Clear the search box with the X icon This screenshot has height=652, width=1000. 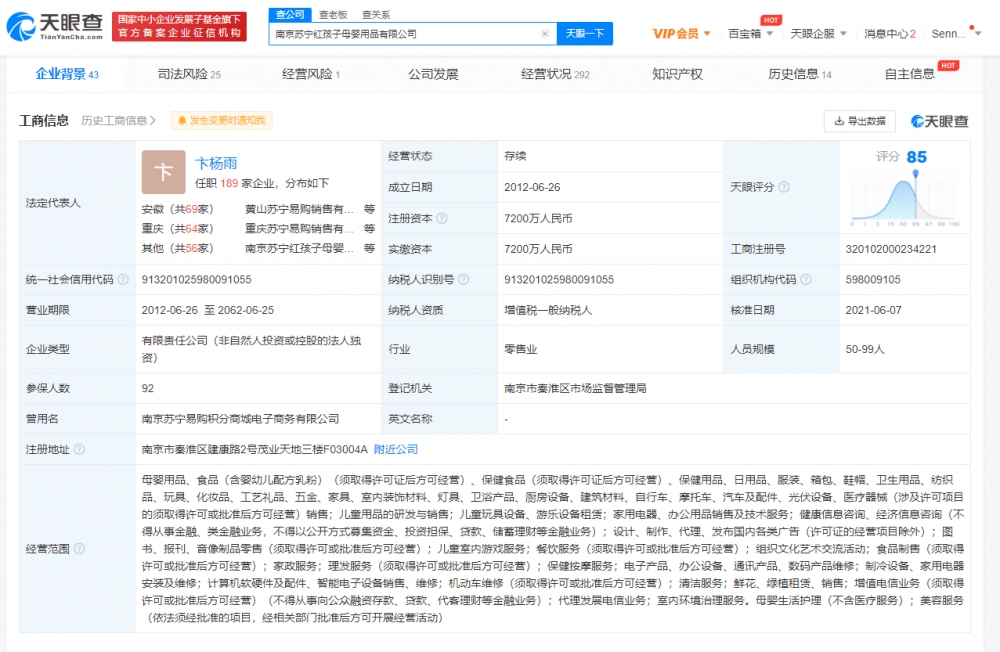(x=545, y=34)
